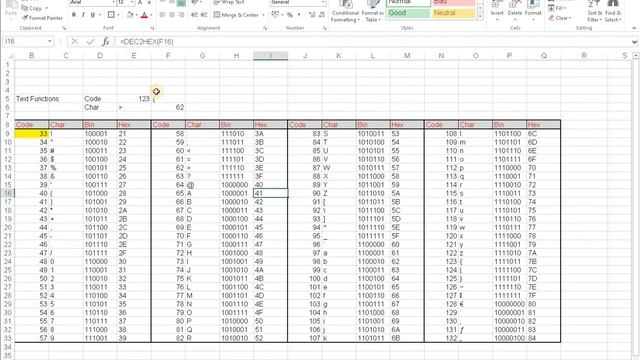Select column I header
This screenshot has height=360, width=640.
pos(270,56)
